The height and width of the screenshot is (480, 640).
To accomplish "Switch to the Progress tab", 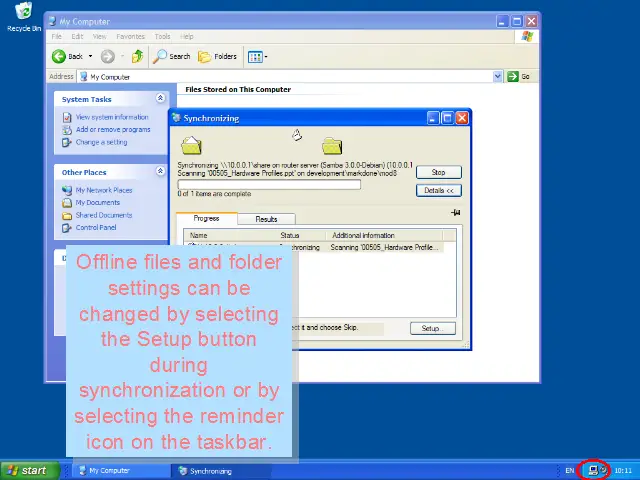I will click(x=207, y=218).
